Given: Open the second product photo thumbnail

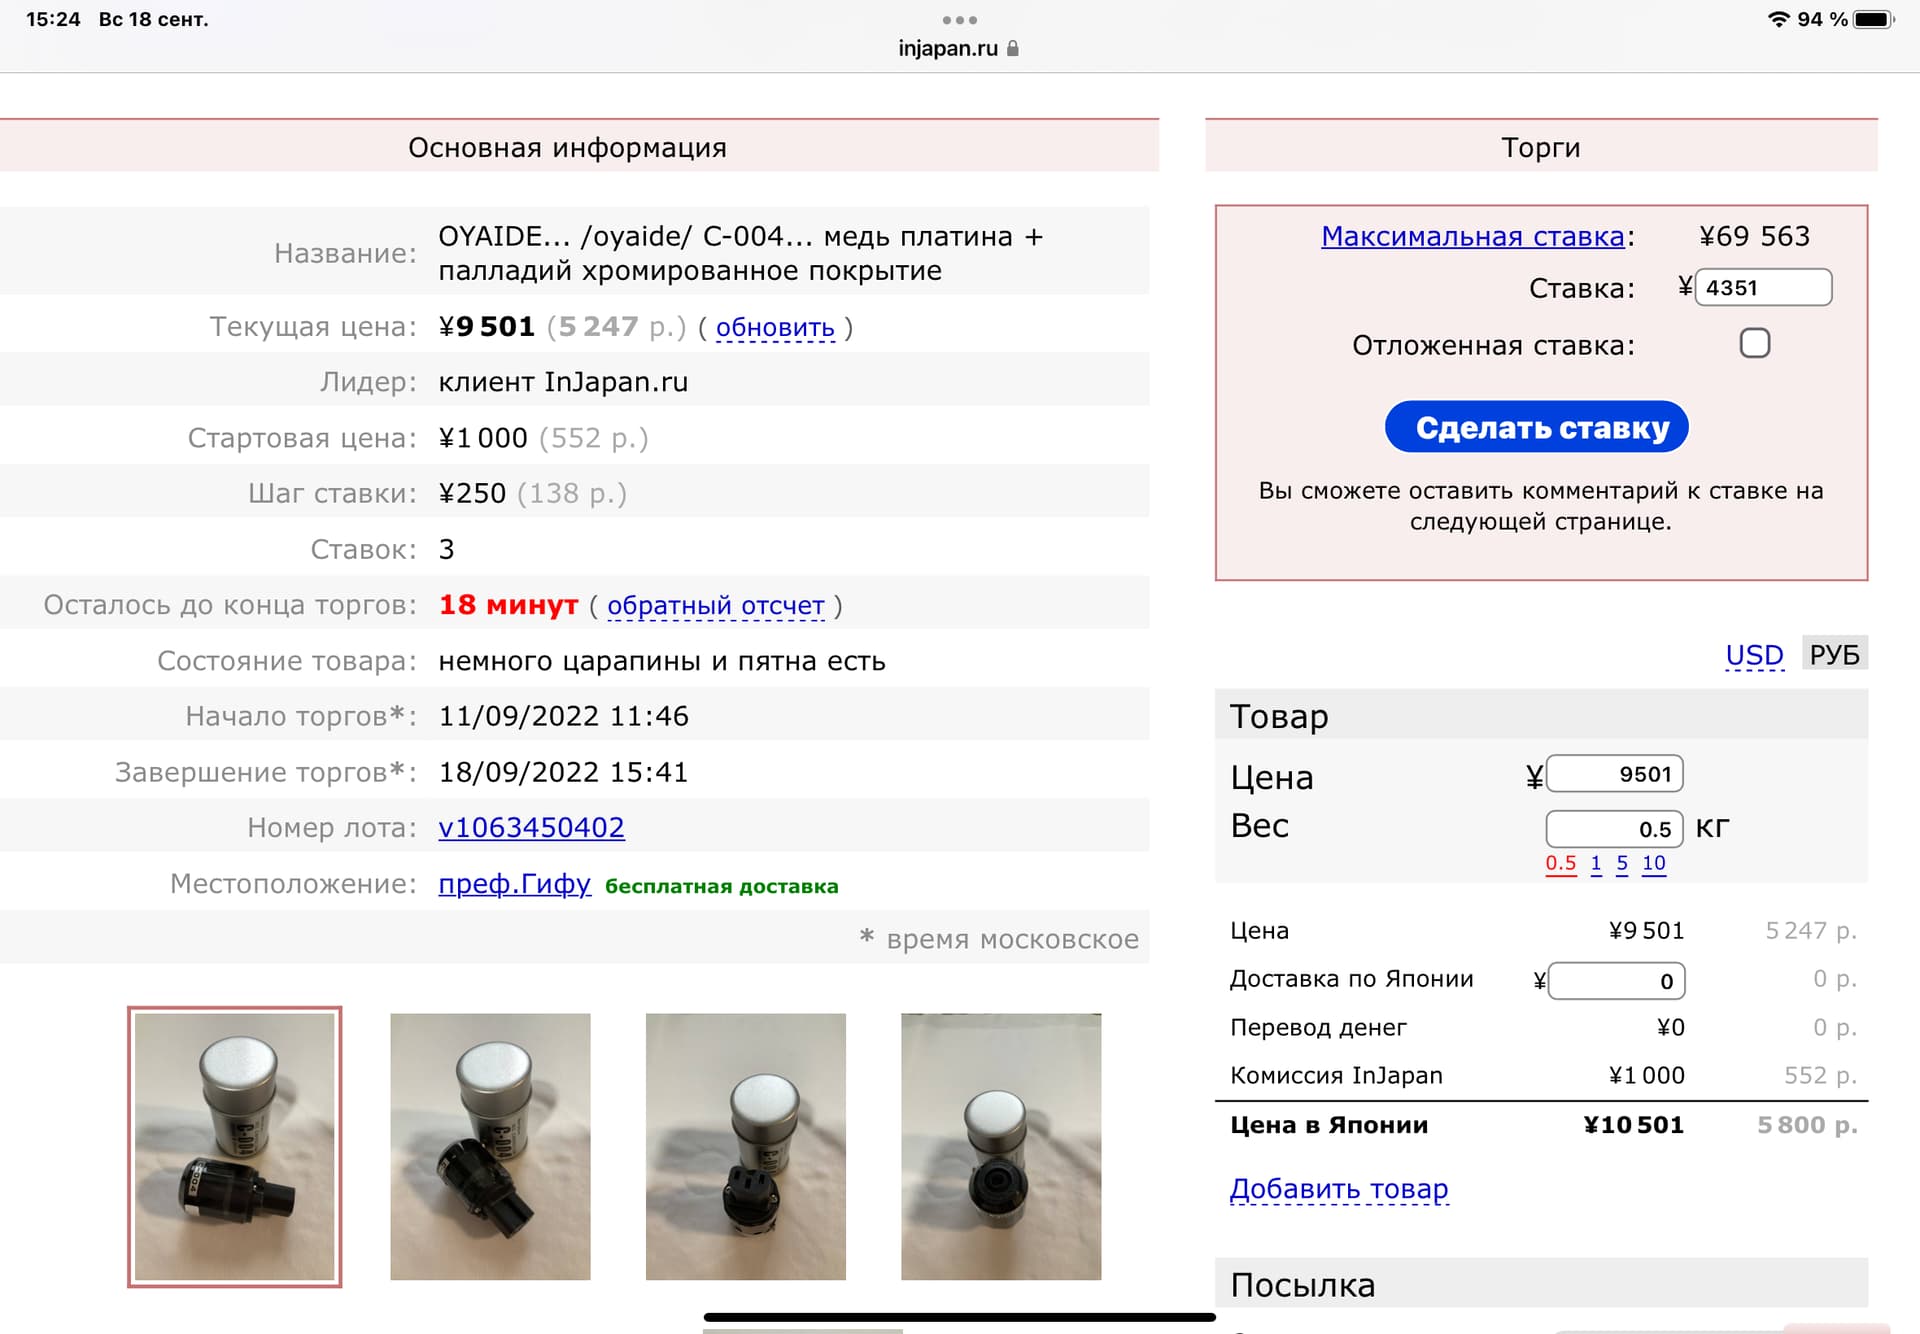Looking at the screenshot, I should pyautogui.click(x=490, y=1146).
